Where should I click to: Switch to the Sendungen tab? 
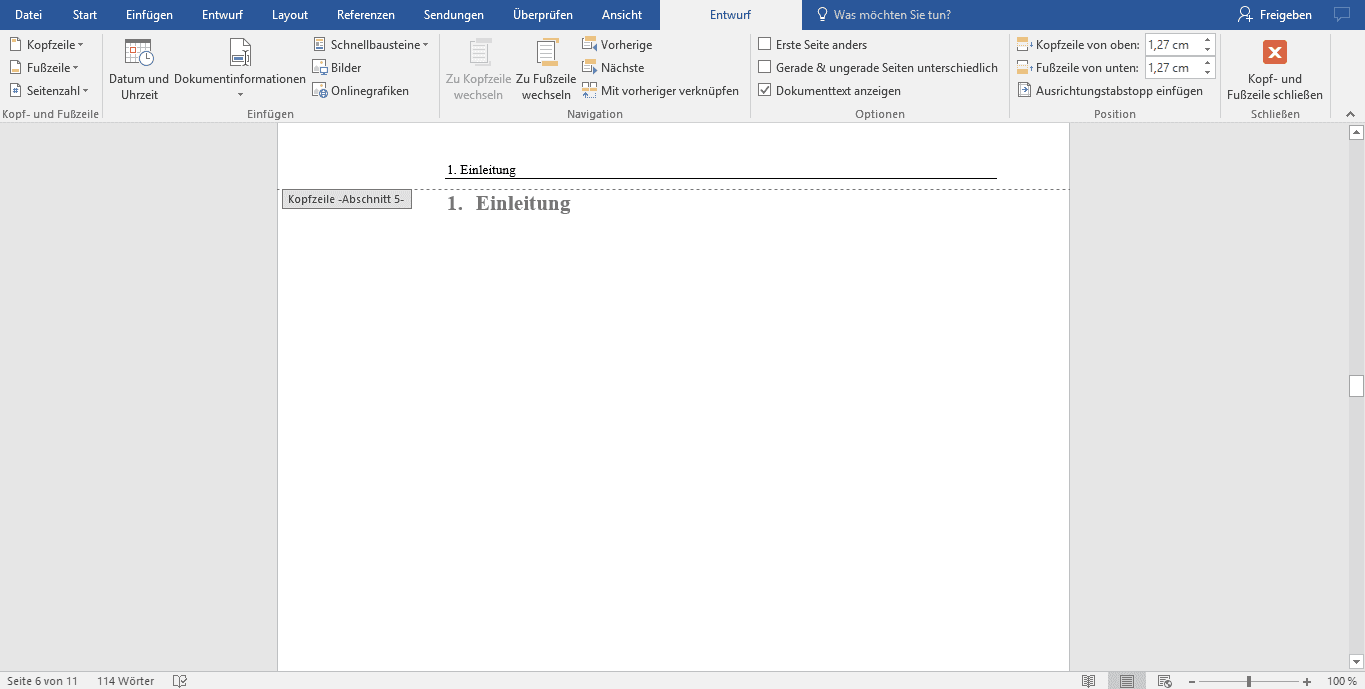click(454, 15)
